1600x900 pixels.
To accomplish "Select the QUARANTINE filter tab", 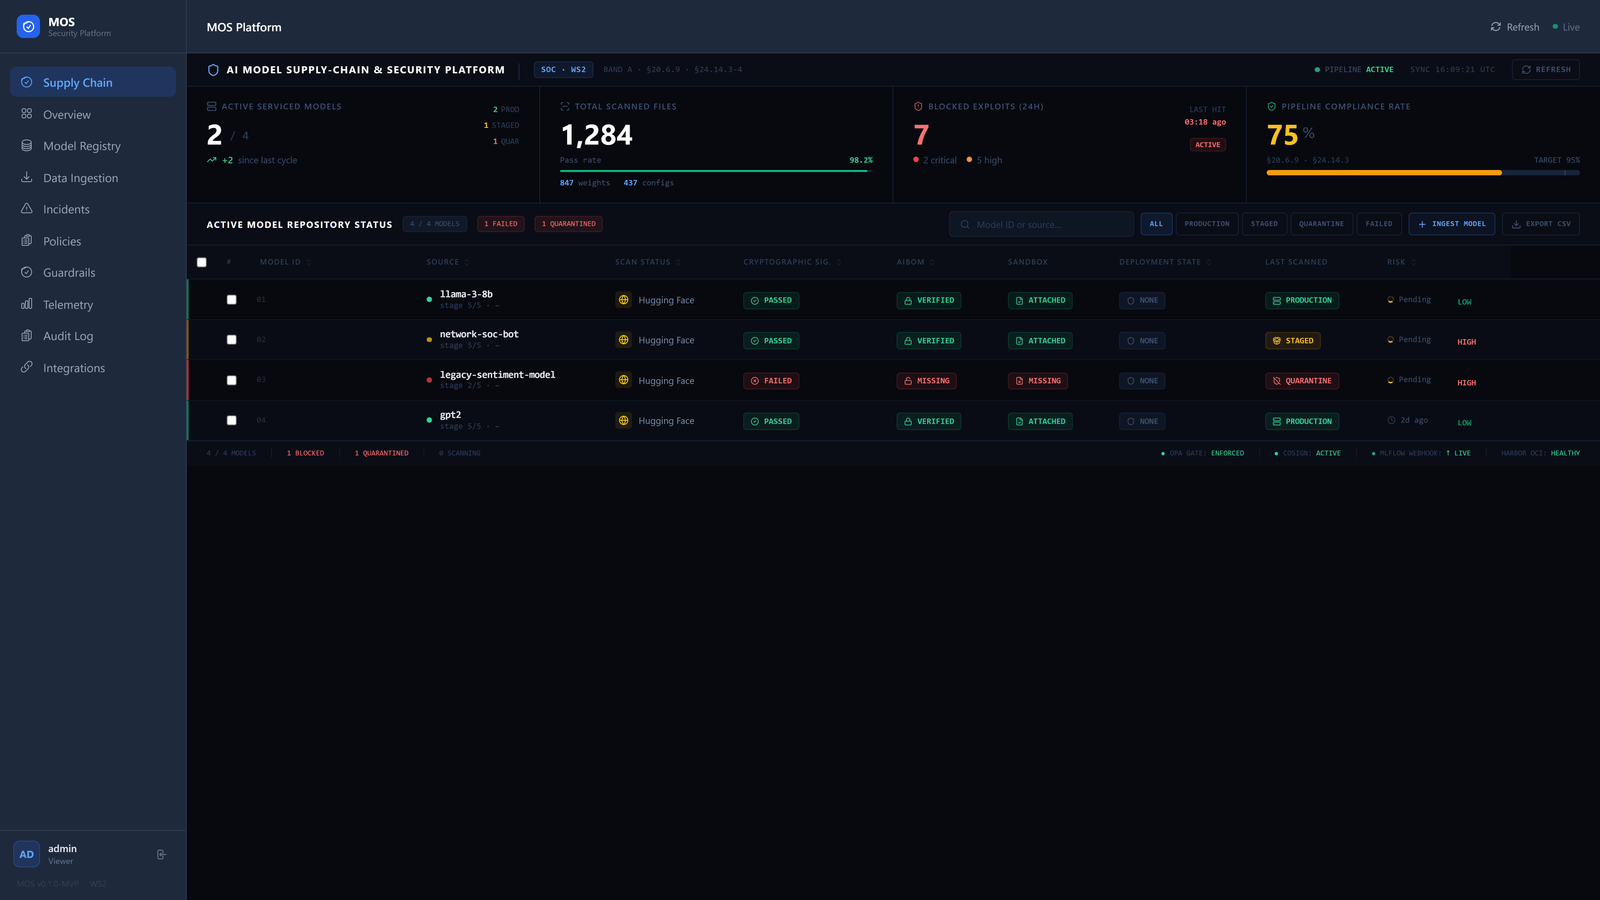I will (1321, 224).
